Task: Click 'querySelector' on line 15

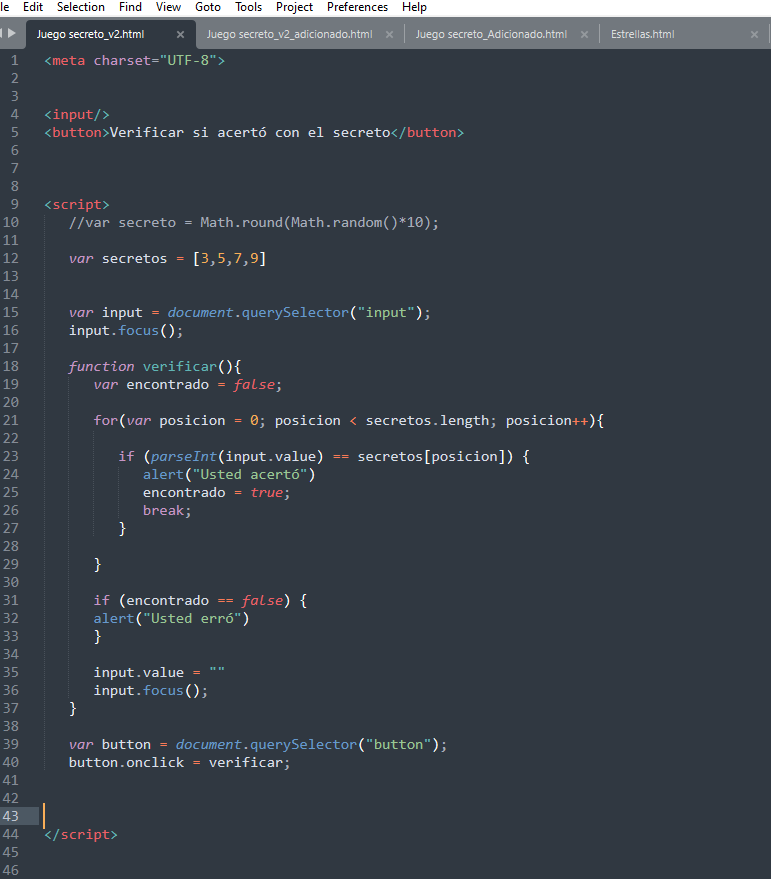Action: tap(295, 313)
